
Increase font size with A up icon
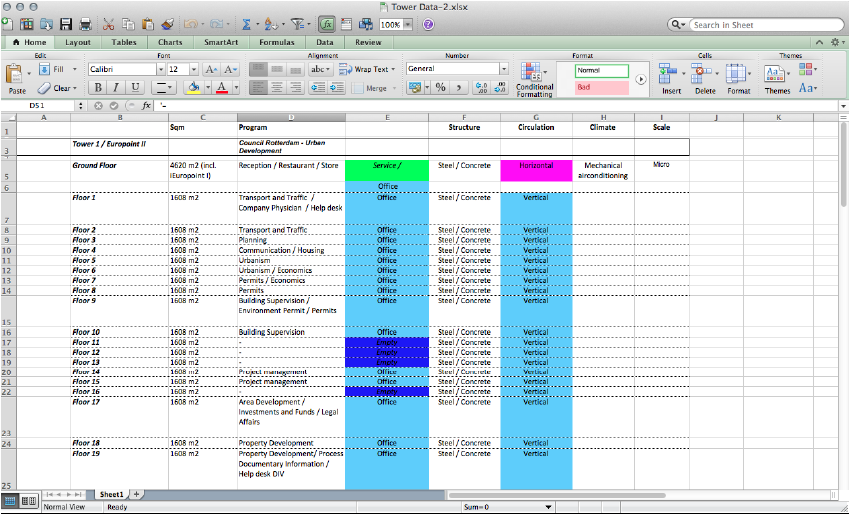tap(211, 69)
